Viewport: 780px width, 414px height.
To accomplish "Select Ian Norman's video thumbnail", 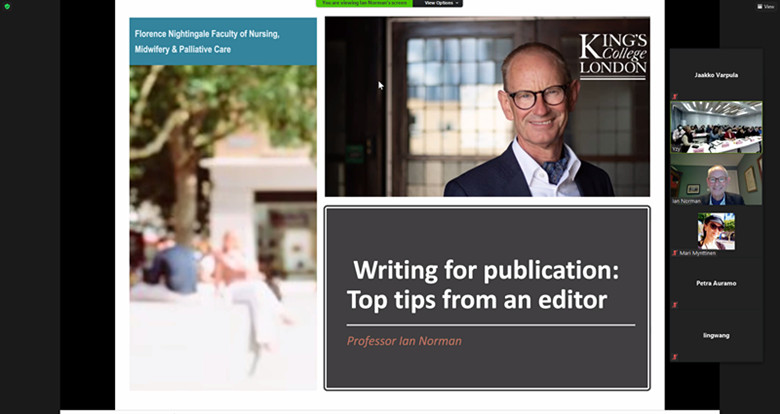I will click(716, 179).
